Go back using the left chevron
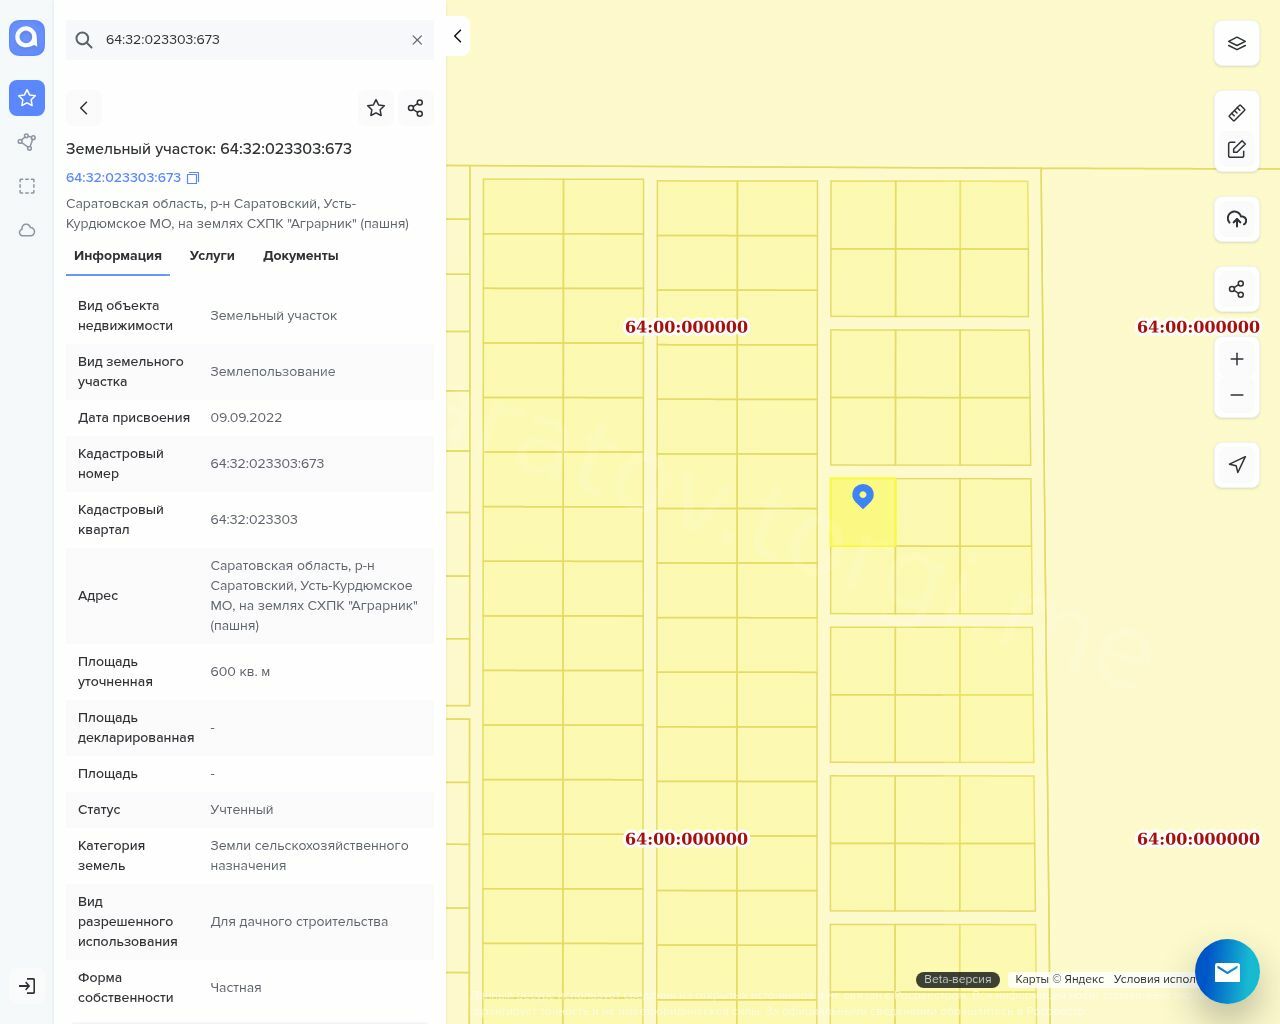Viewport: 1280px width, 1024px height. pyautogui.click(x=84, y=108)
